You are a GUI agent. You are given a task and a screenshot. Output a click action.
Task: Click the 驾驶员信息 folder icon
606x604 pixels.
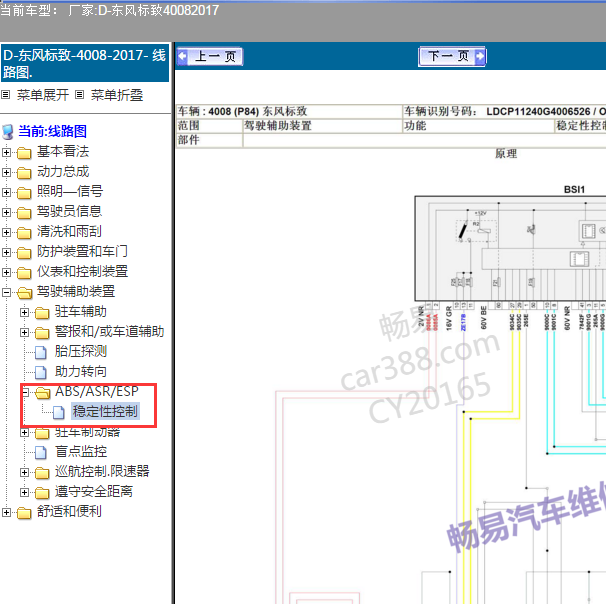coord(24,213)
